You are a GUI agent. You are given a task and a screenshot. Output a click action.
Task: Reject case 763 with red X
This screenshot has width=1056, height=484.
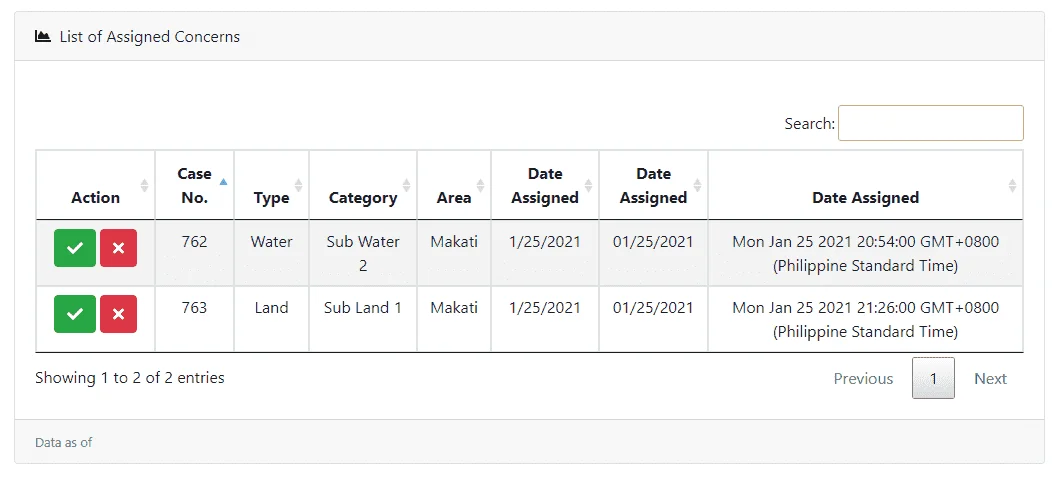[119, 314]
